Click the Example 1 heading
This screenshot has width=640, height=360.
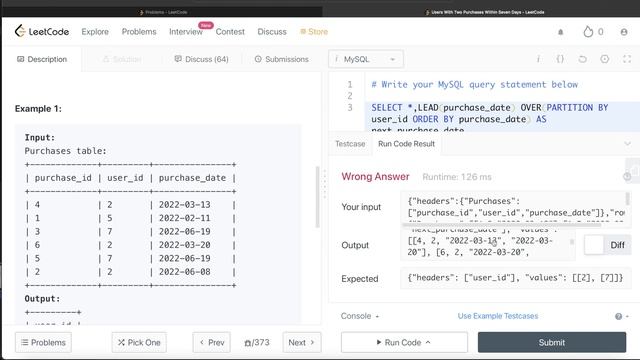[38, 109]
